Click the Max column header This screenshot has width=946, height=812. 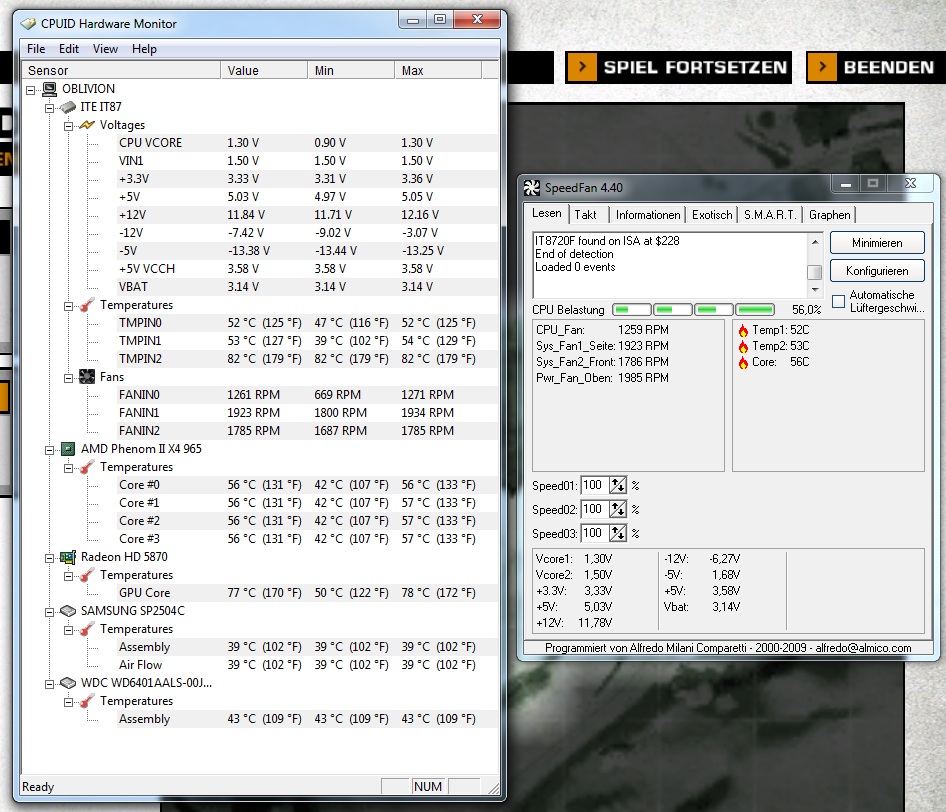(438, 71)
